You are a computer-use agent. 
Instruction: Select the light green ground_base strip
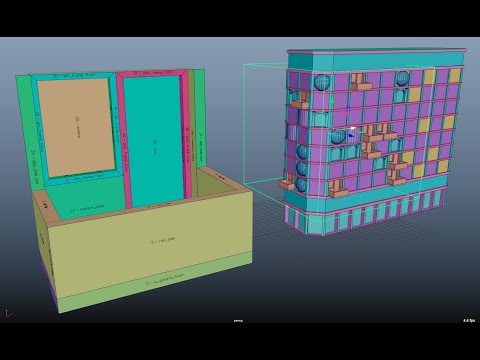click(155, 282)
